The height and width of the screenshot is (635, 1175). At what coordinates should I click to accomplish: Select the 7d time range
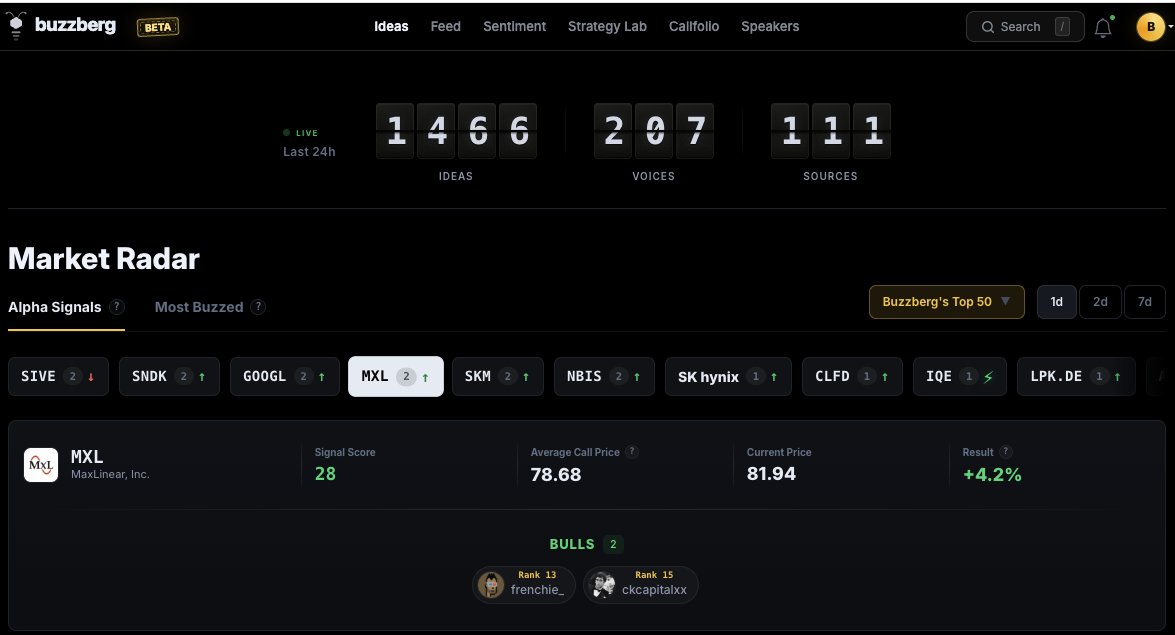[x=1144, y=301]
